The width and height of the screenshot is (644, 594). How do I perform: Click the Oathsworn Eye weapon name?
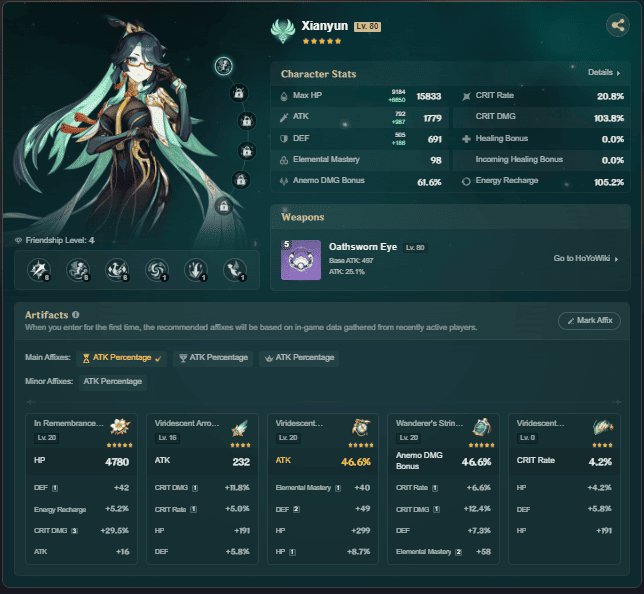tap(363, 246)
